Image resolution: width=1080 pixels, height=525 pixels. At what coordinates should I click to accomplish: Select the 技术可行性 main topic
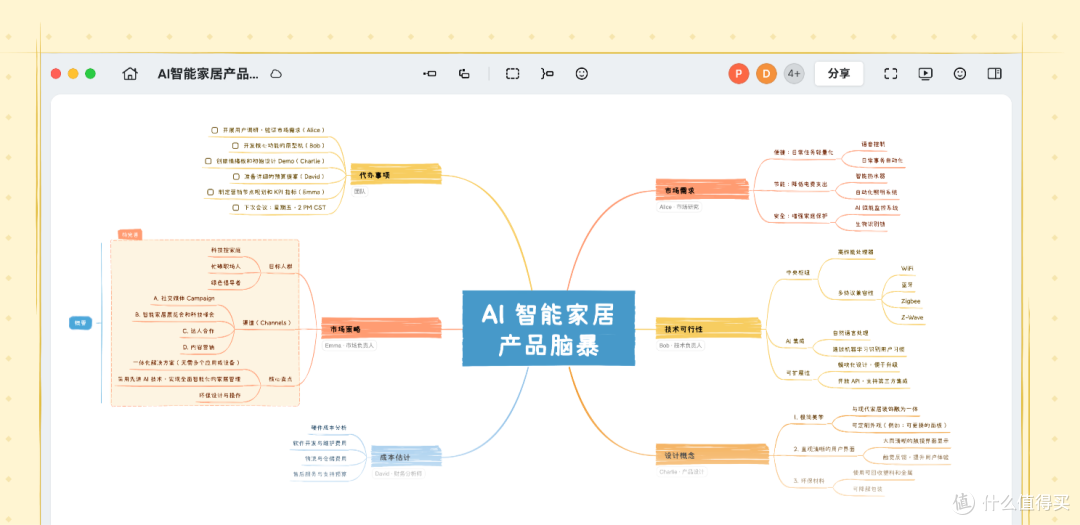tap(709, 329)
